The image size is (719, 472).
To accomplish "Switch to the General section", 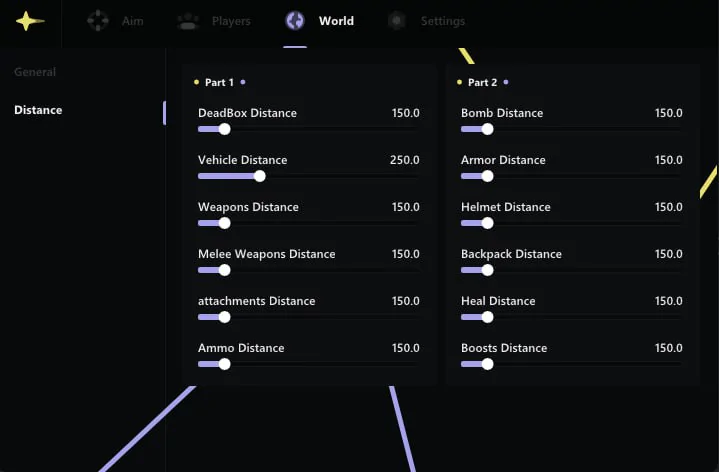I will [35, 72].
